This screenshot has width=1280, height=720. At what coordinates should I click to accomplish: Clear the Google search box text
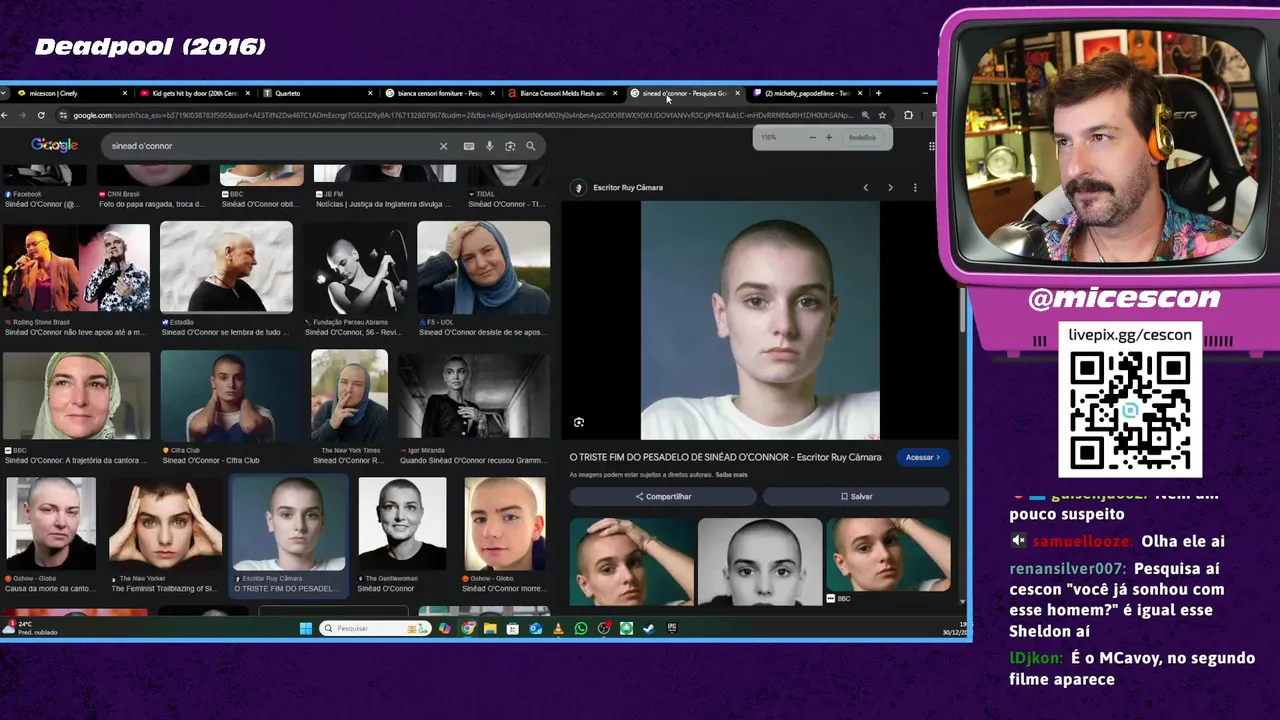443,146
